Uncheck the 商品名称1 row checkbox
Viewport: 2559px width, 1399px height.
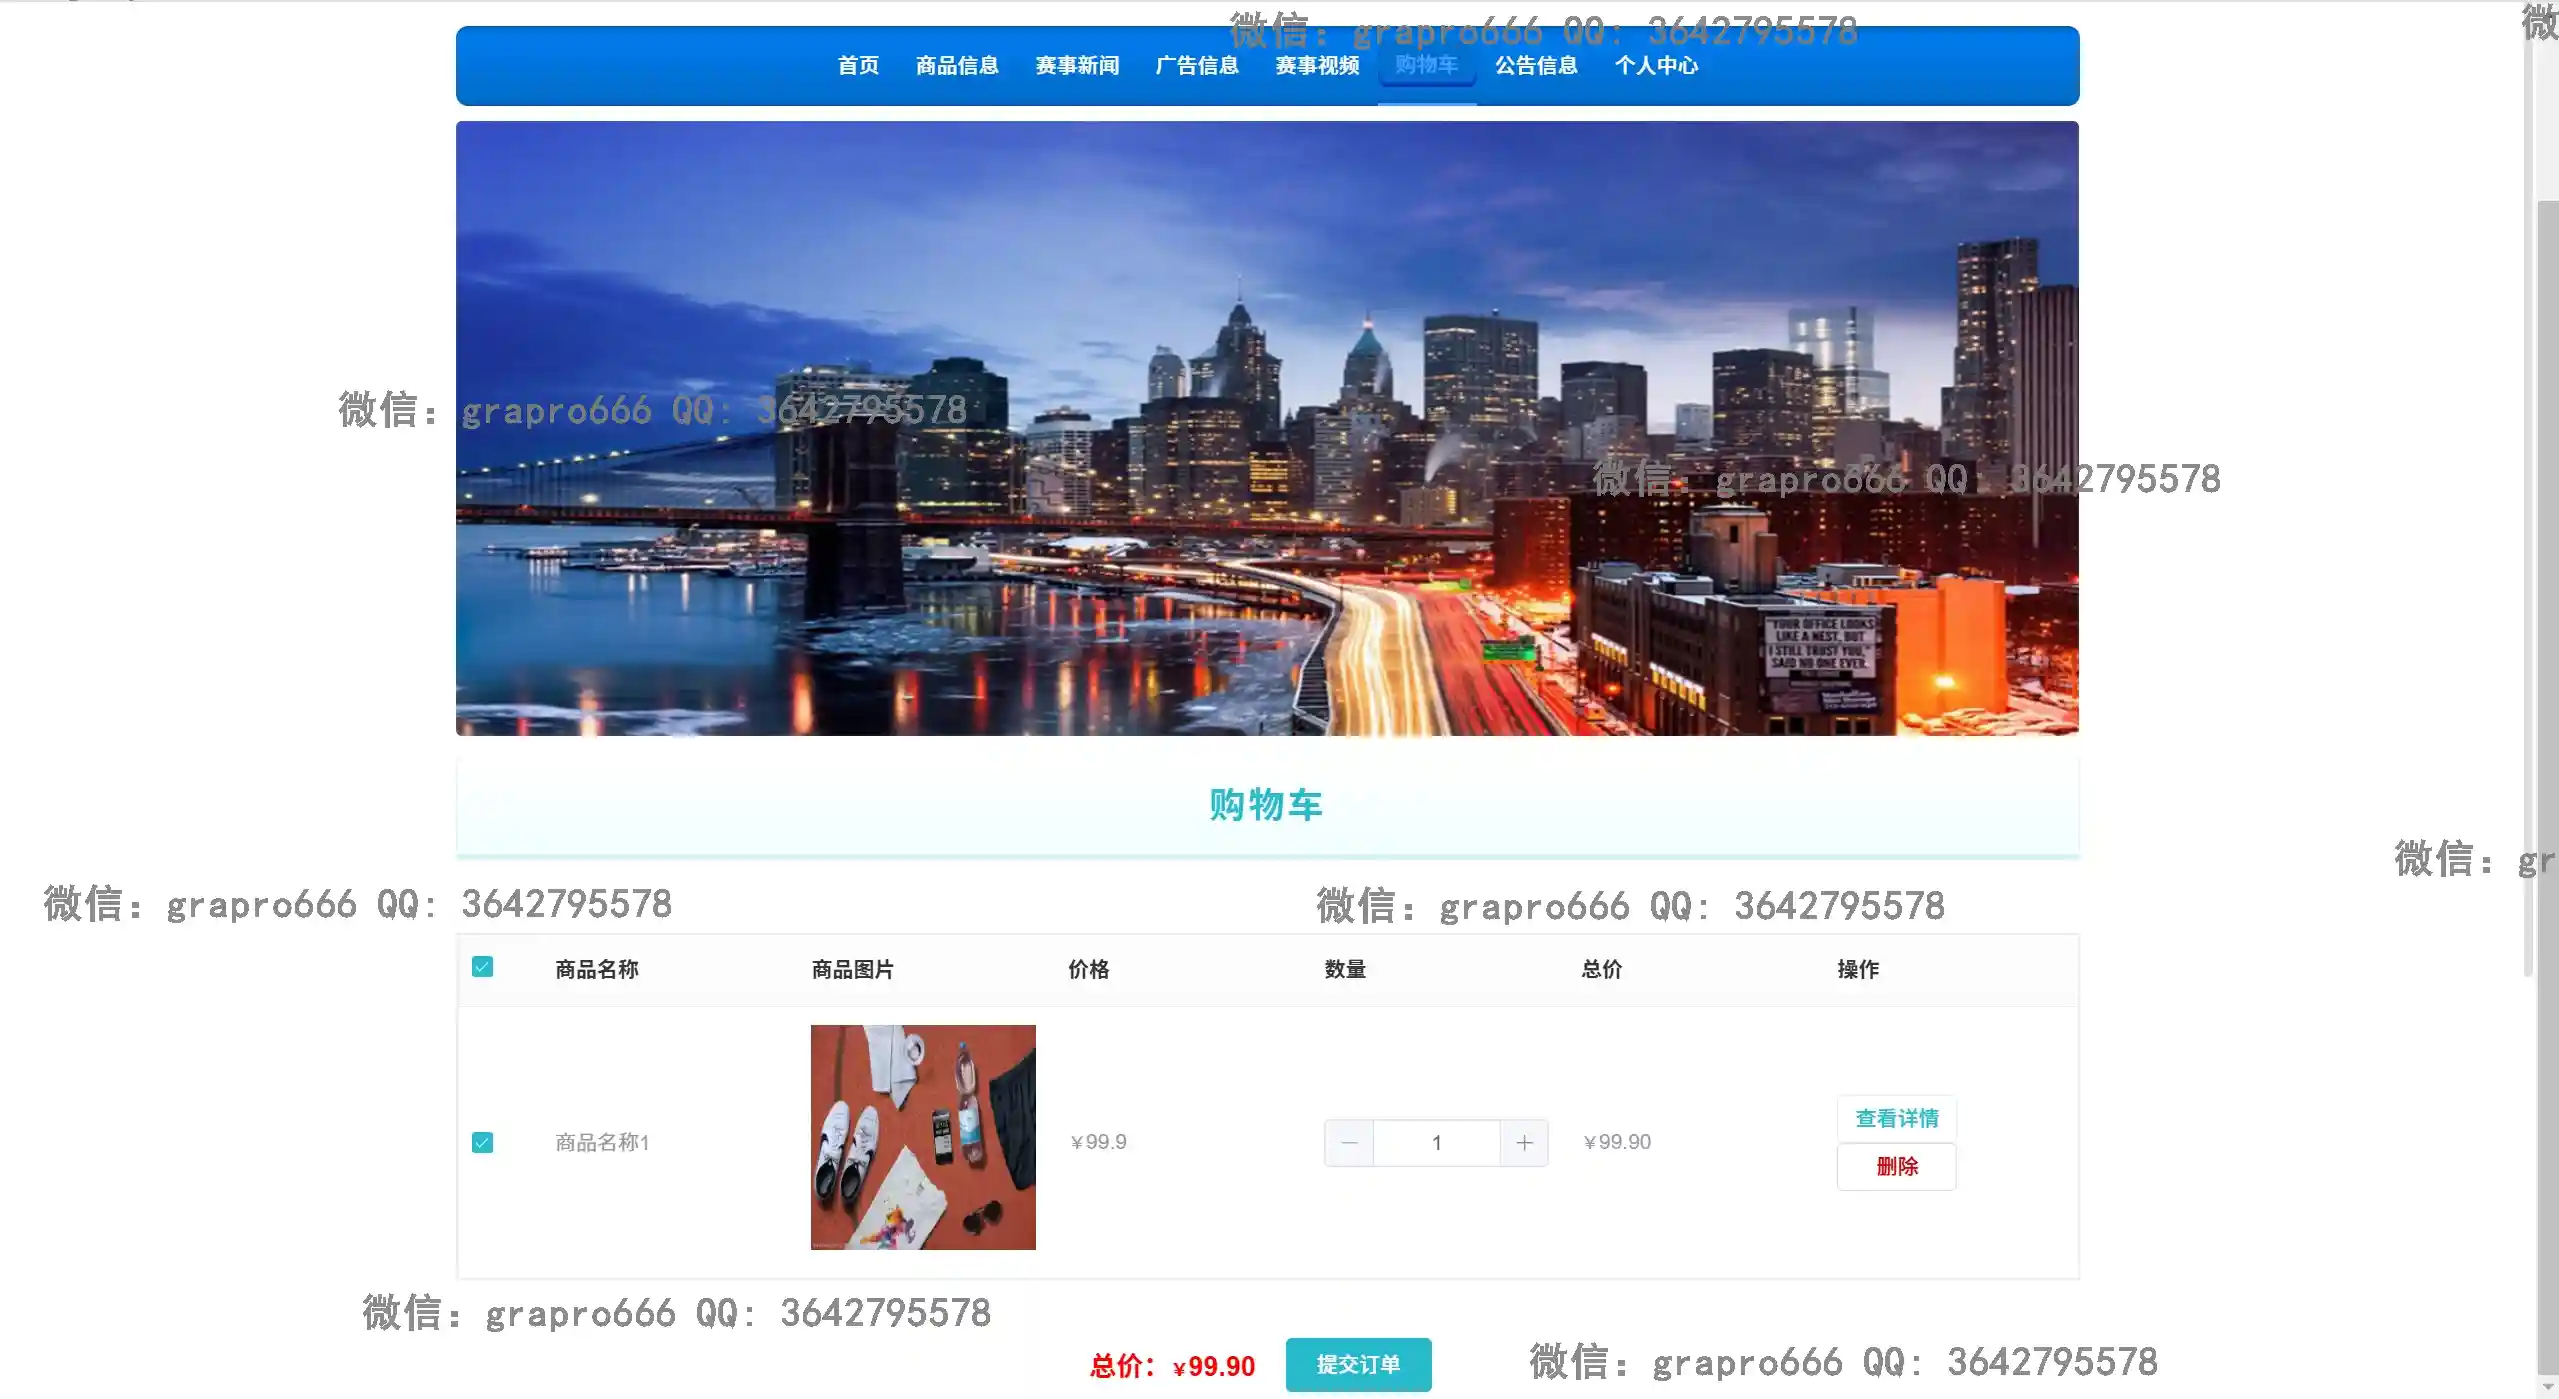pyautogui.click(x=482, y=1143)
